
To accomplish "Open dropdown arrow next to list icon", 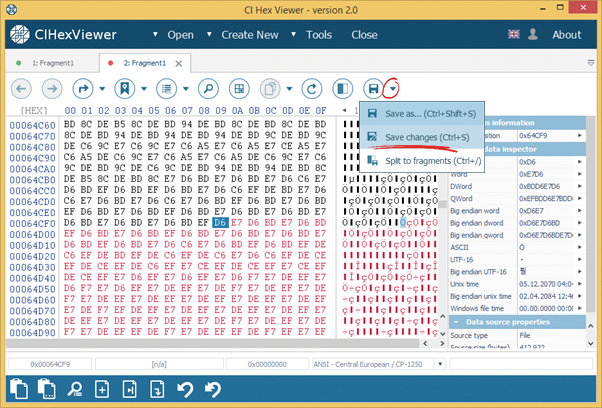I will [x=186, y=89].
